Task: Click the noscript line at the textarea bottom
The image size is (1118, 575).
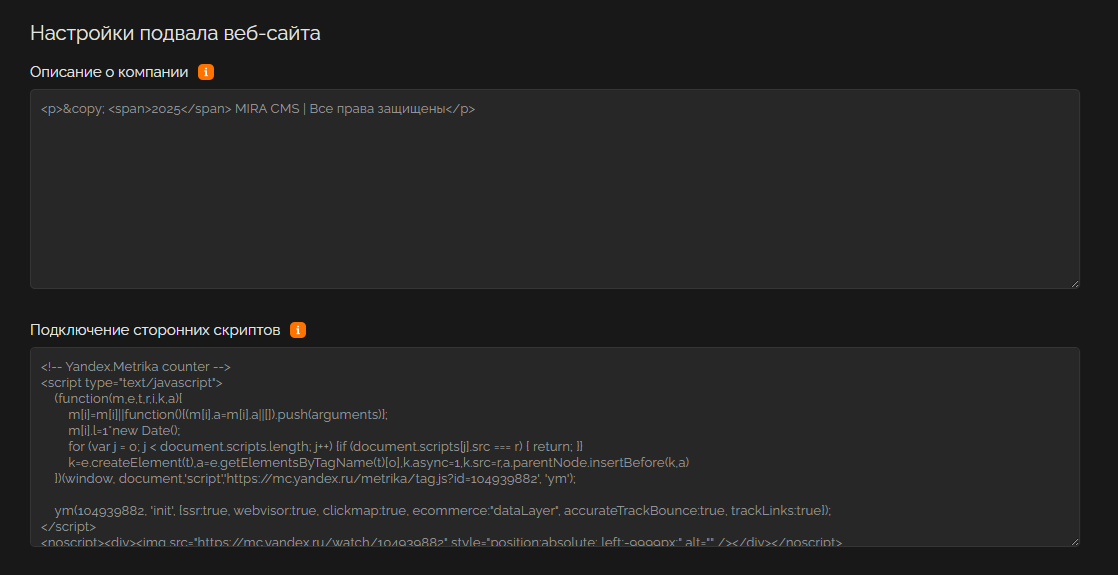Action: (440, 542)
